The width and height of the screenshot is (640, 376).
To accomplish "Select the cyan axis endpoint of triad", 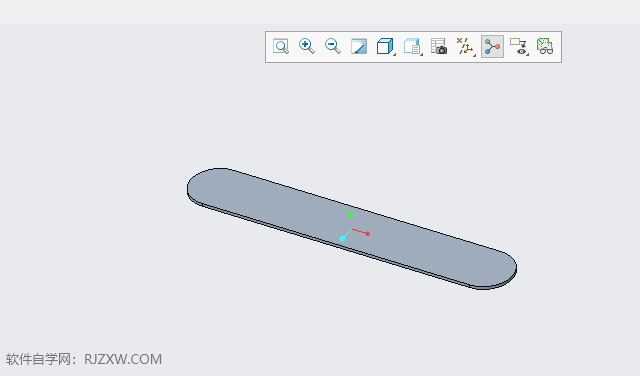I will [x=342, y=239].
